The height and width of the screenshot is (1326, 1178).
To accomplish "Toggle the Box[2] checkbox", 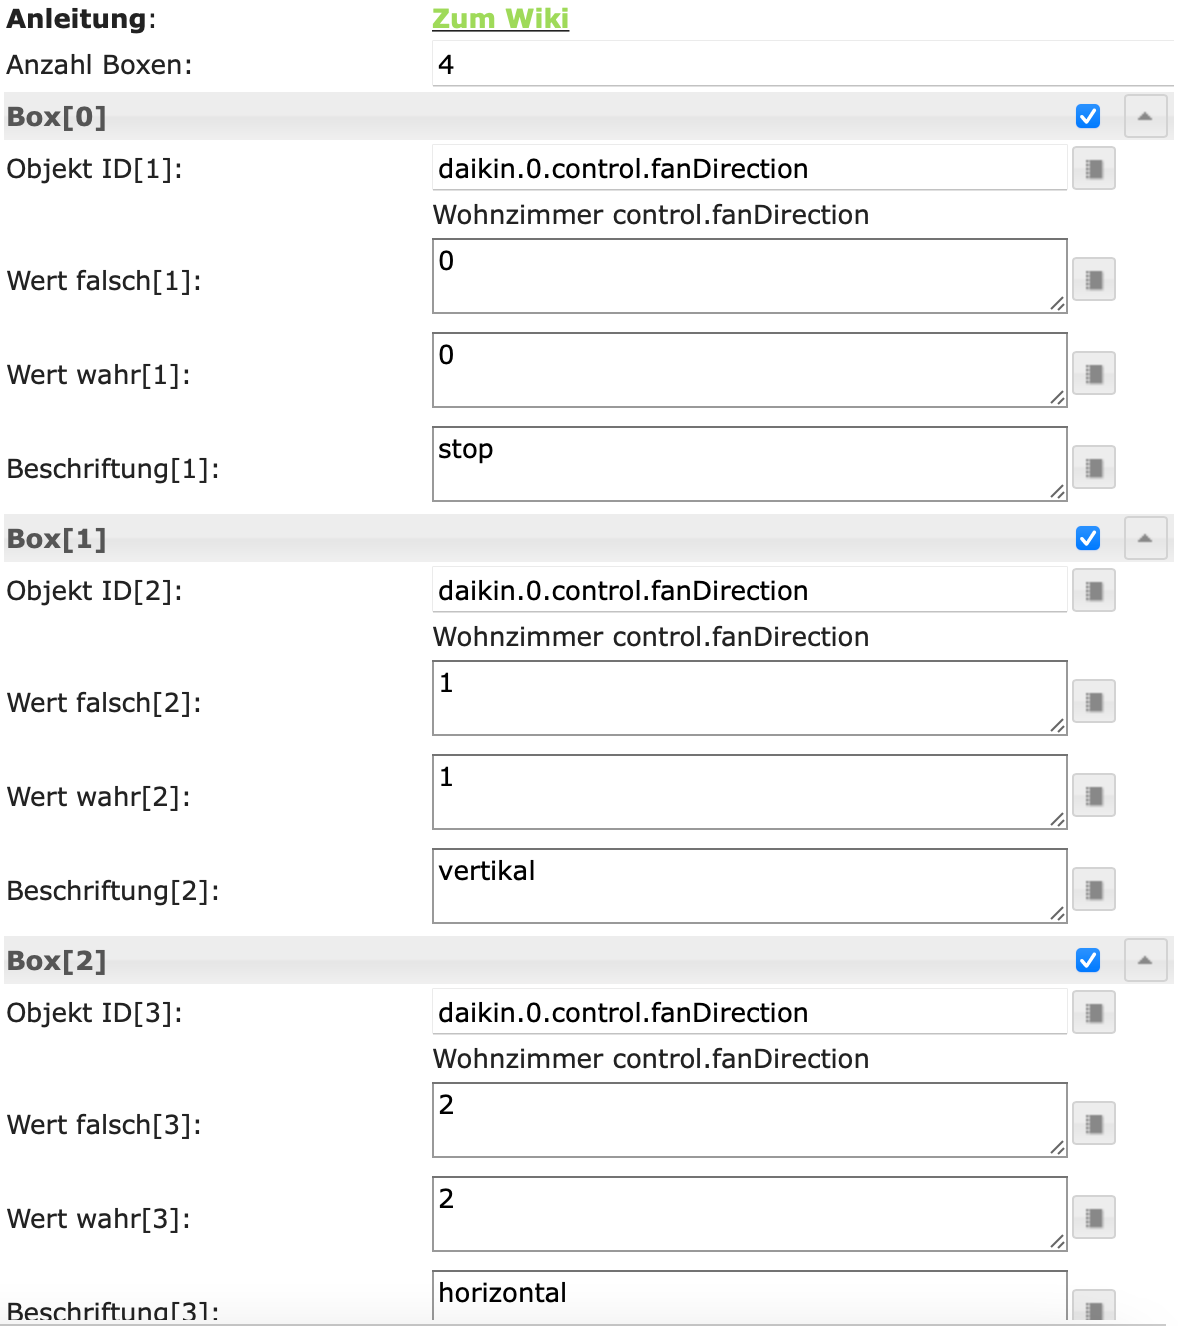I will (x=1088, y=960).
